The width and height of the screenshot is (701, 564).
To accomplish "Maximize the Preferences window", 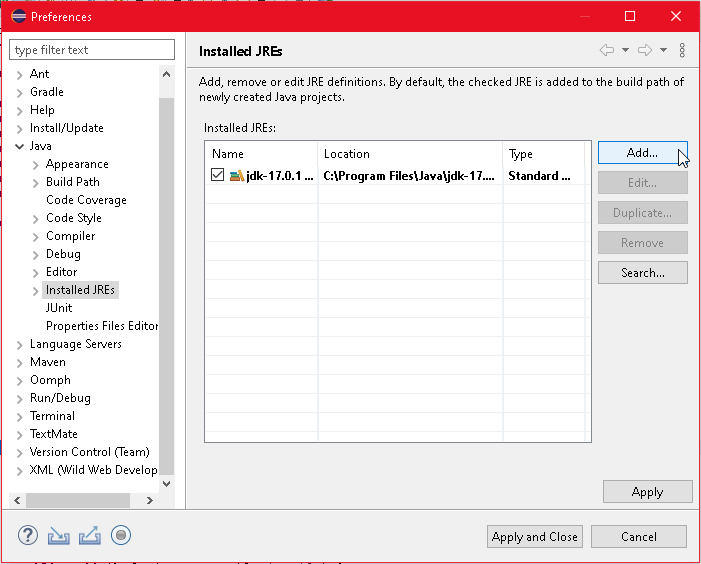I will pos(630,17).
